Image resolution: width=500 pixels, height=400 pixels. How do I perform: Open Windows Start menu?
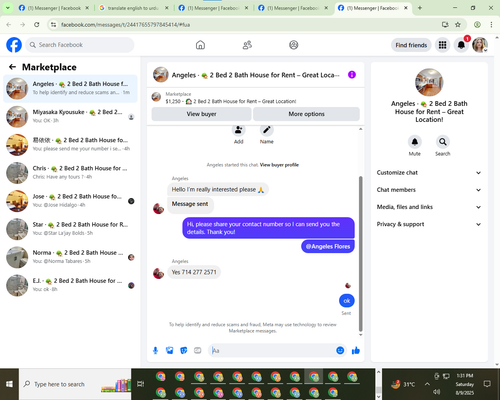9,384
